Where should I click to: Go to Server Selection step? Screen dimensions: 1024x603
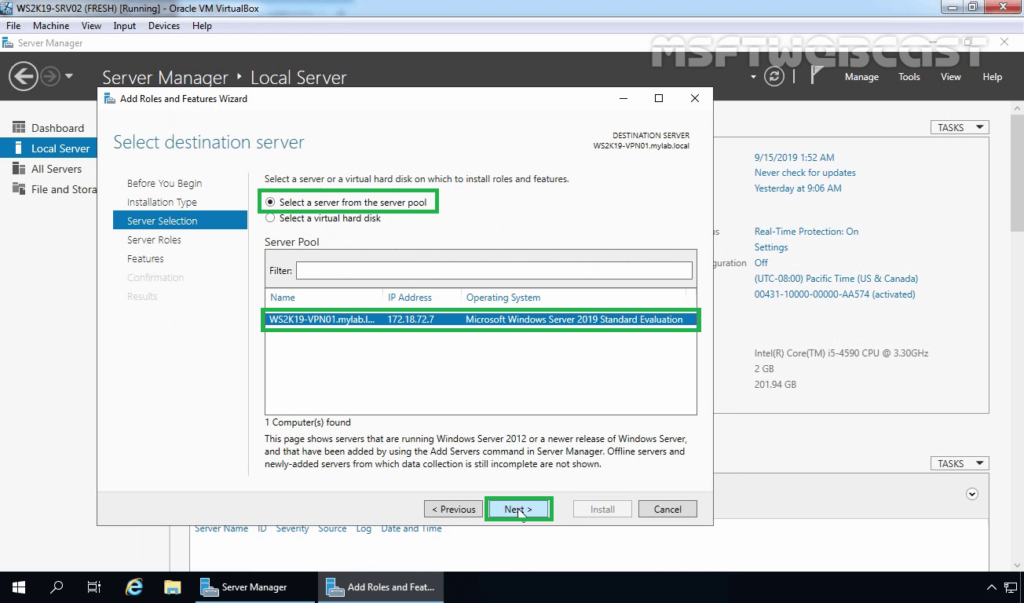pyautogui.click(x=180, y=220)
